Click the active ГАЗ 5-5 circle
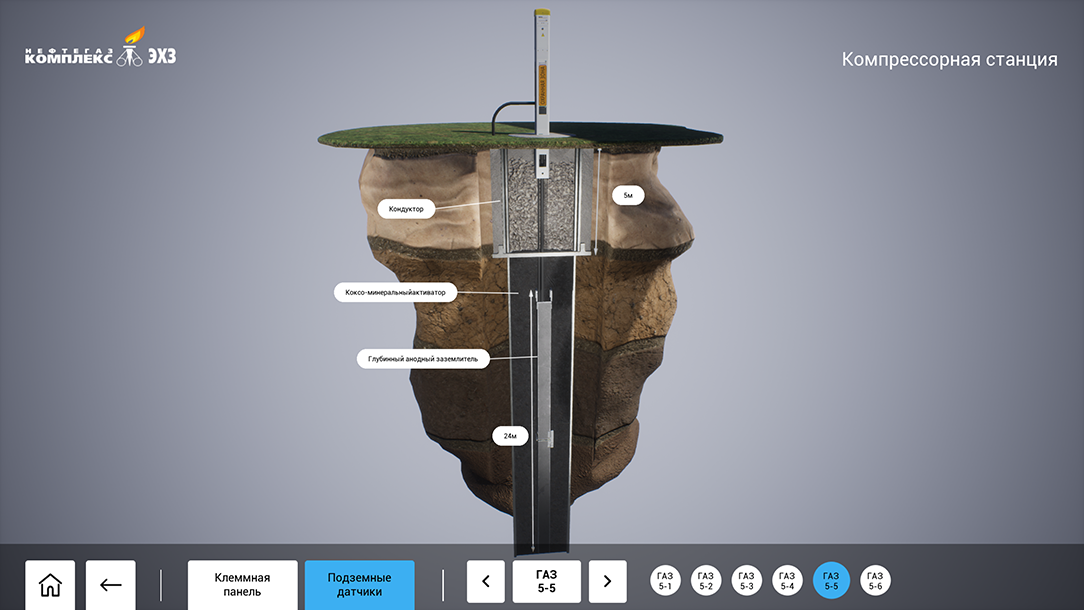 (831, 580)
